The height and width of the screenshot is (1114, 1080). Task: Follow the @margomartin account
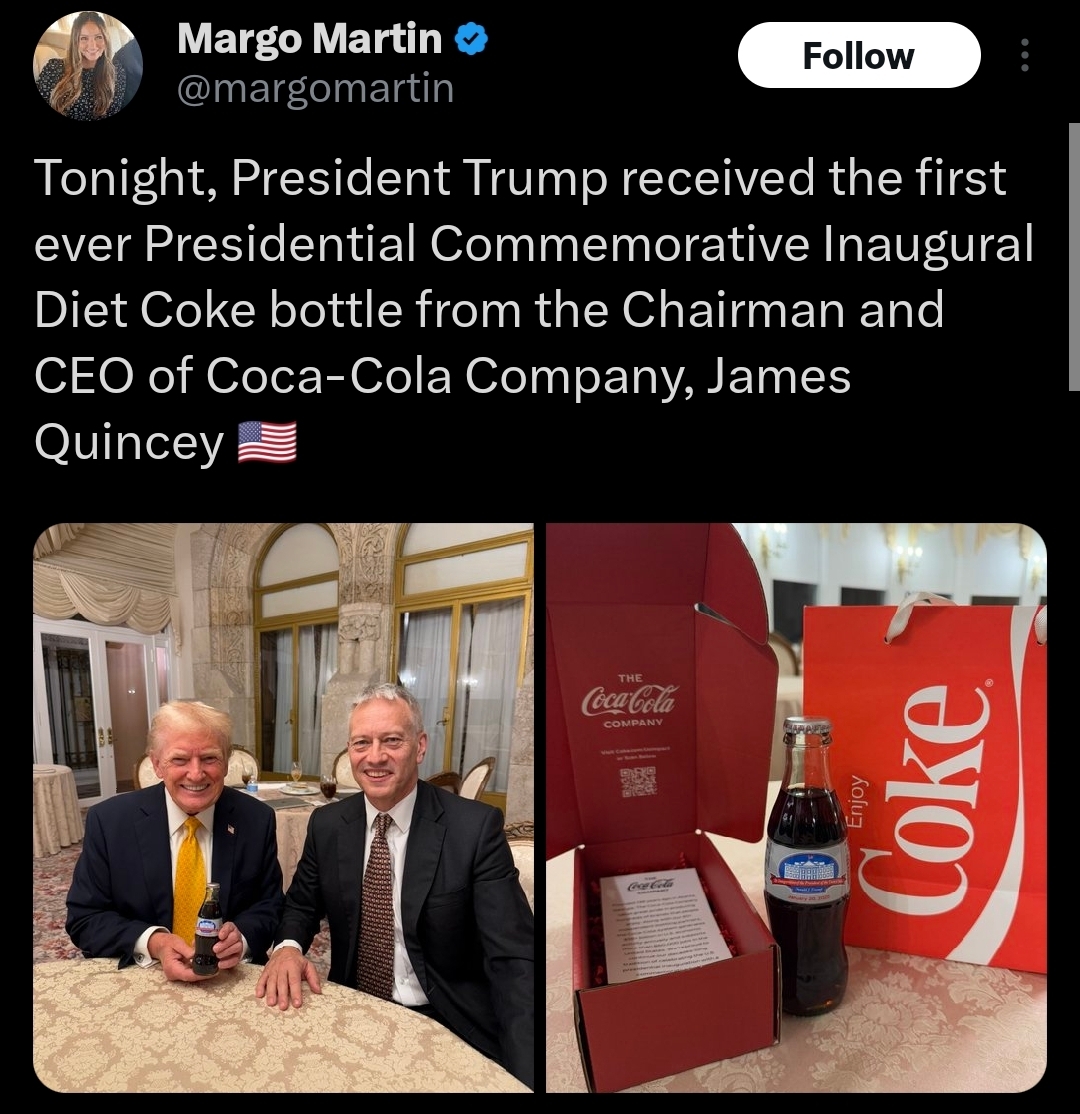click(x=859, y=55)
